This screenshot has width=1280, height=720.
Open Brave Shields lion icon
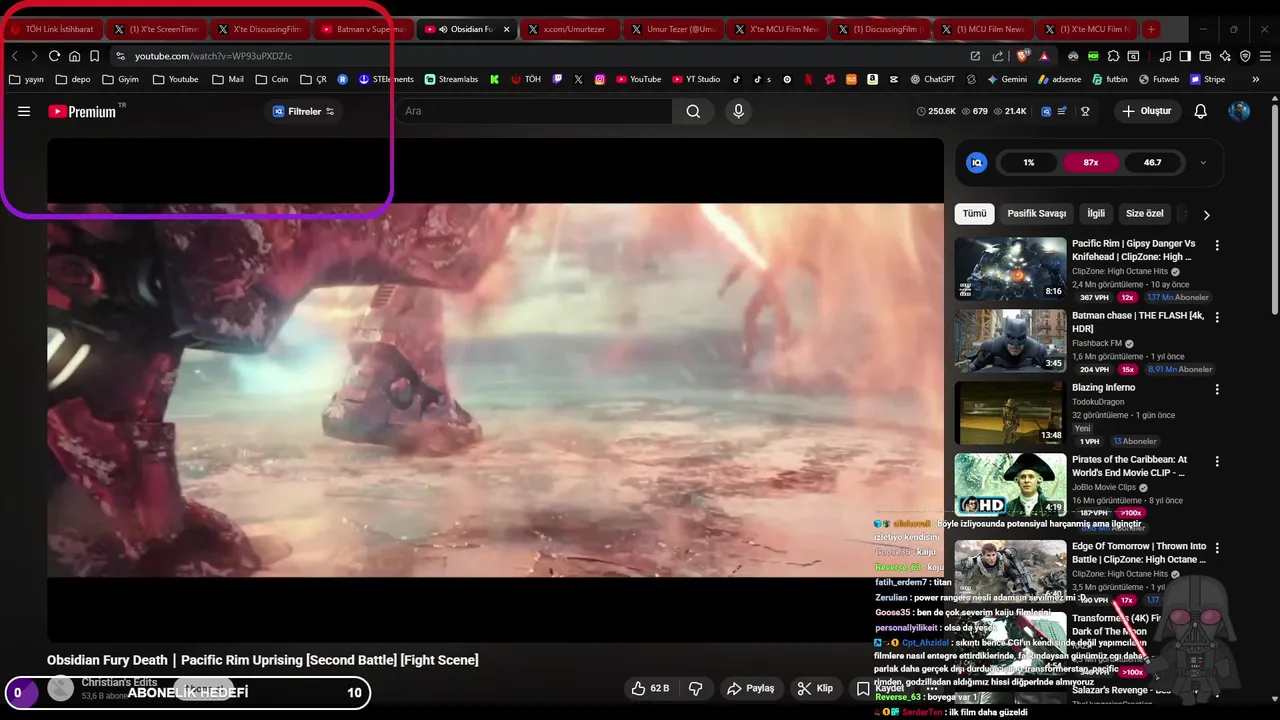(1024, 56)
